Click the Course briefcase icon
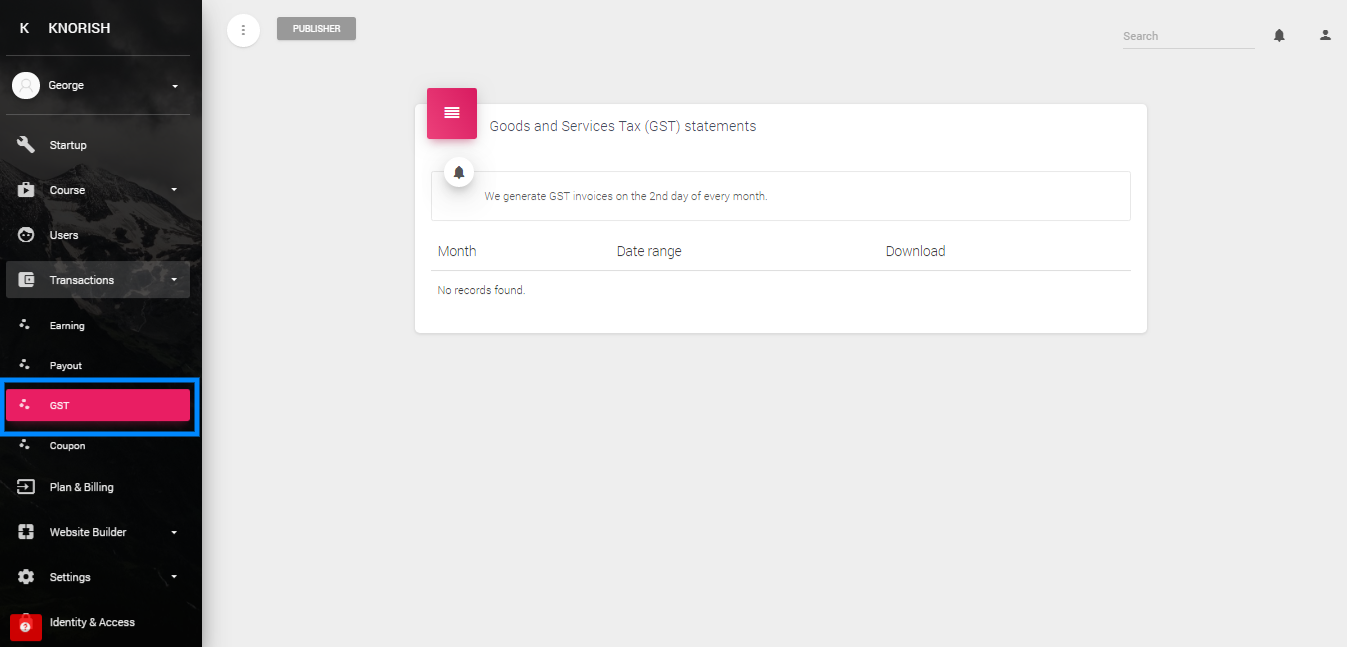The width and height of the screenshot is (1347, 647). pos(26,190)
